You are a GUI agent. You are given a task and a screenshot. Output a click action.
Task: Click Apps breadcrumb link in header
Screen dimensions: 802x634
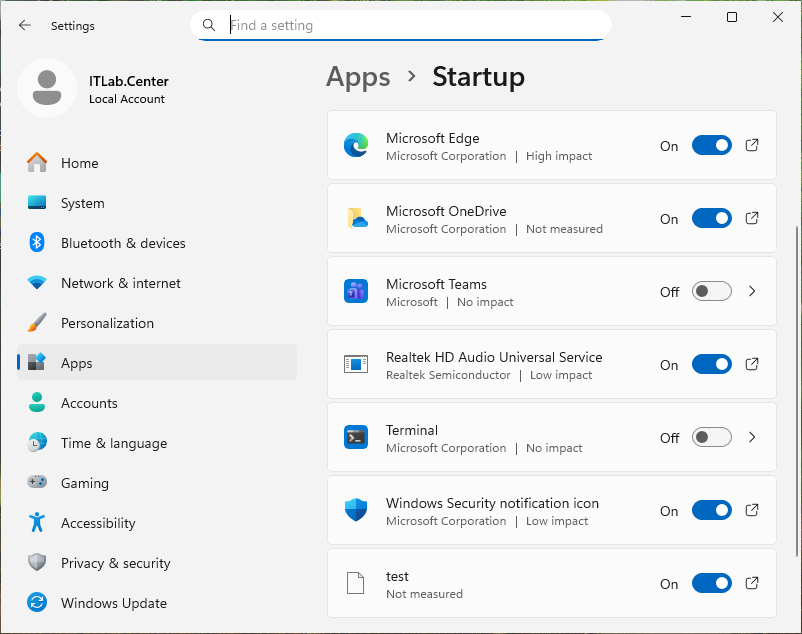[358, 77]
